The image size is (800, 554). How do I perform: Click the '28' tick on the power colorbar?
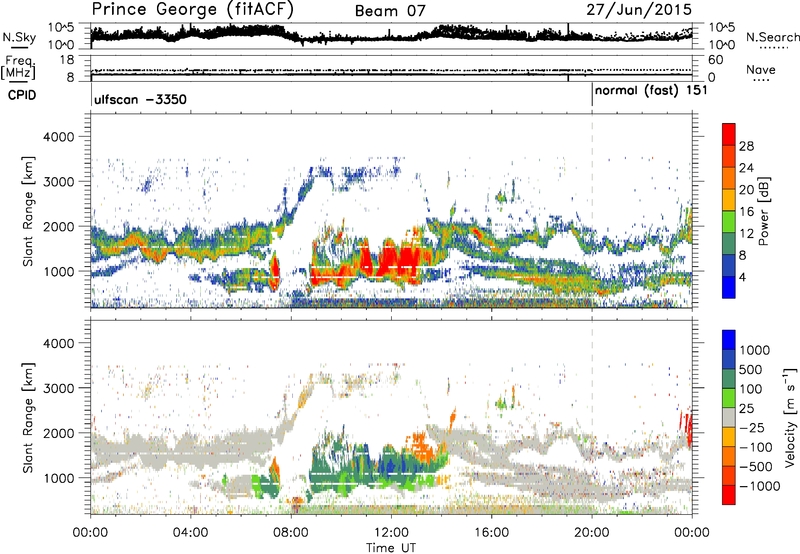[x=746, y=146]
